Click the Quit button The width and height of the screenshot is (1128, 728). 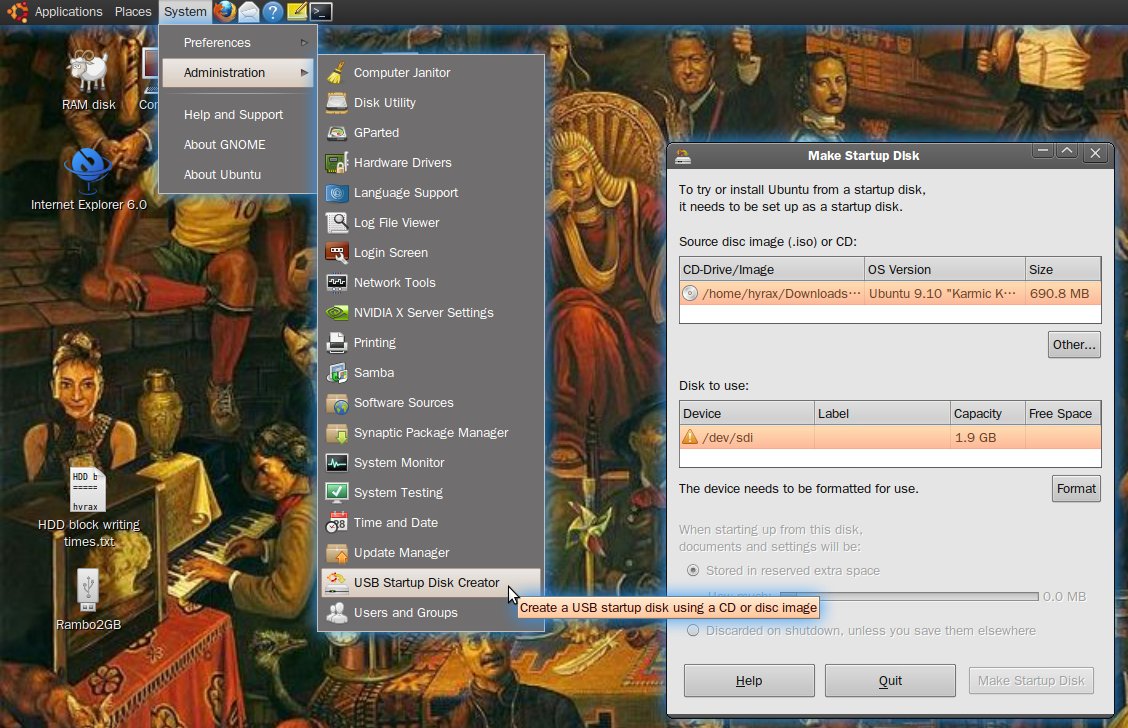(x=890, y=681)
